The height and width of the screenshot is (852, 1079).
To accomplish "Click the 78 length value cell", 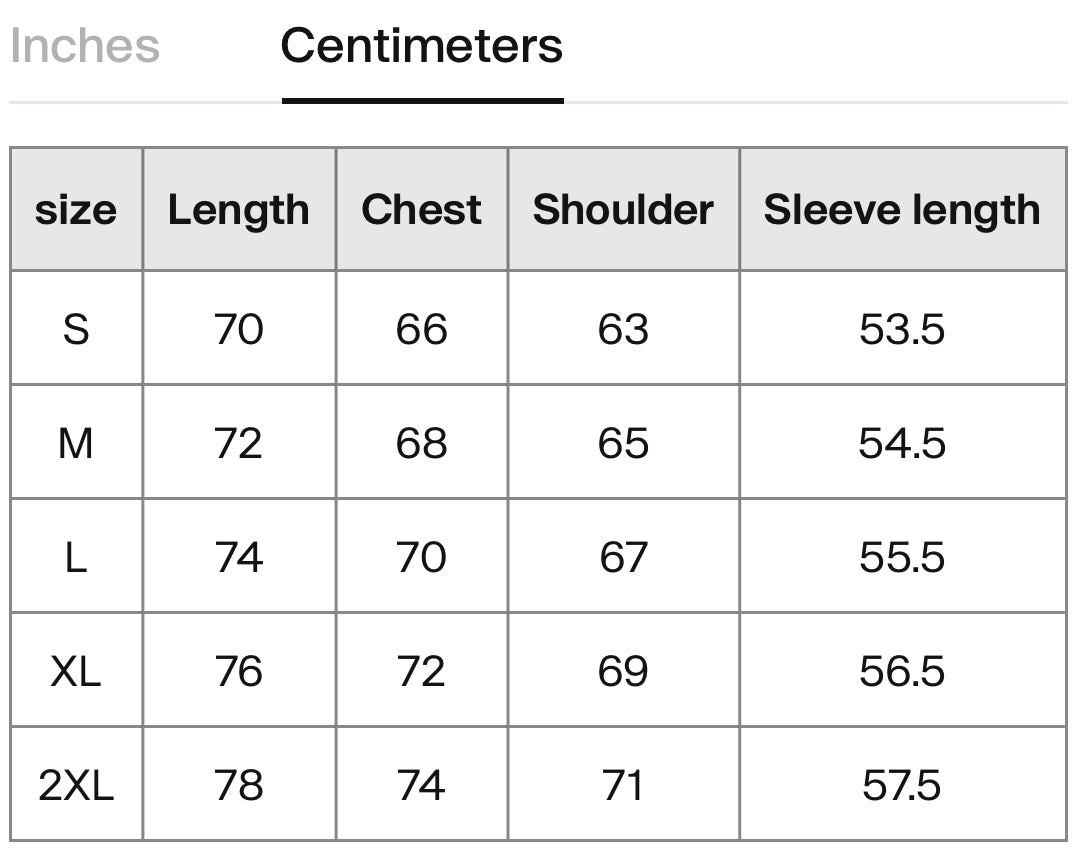I will point(239,785).
